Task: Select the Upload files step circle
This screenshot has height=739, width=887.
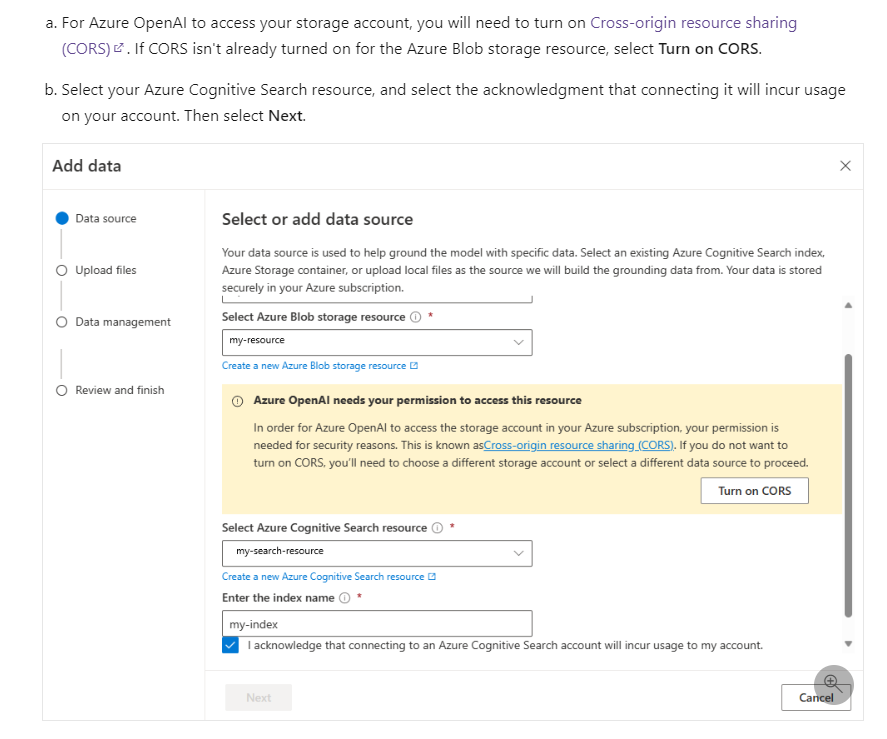Action: coord(62,270)
